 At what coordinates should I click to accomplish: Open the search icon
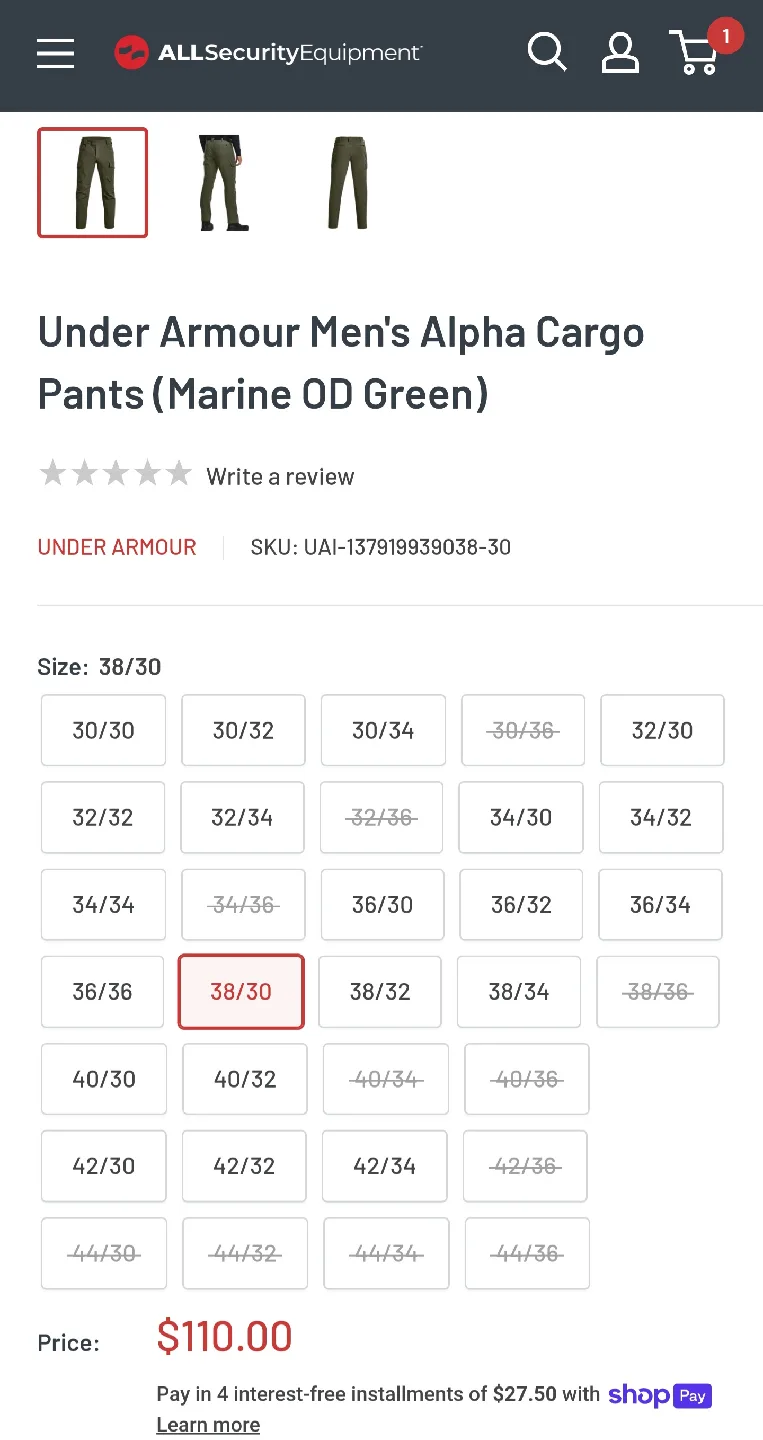pyautogui.click(x=547, y=52)
